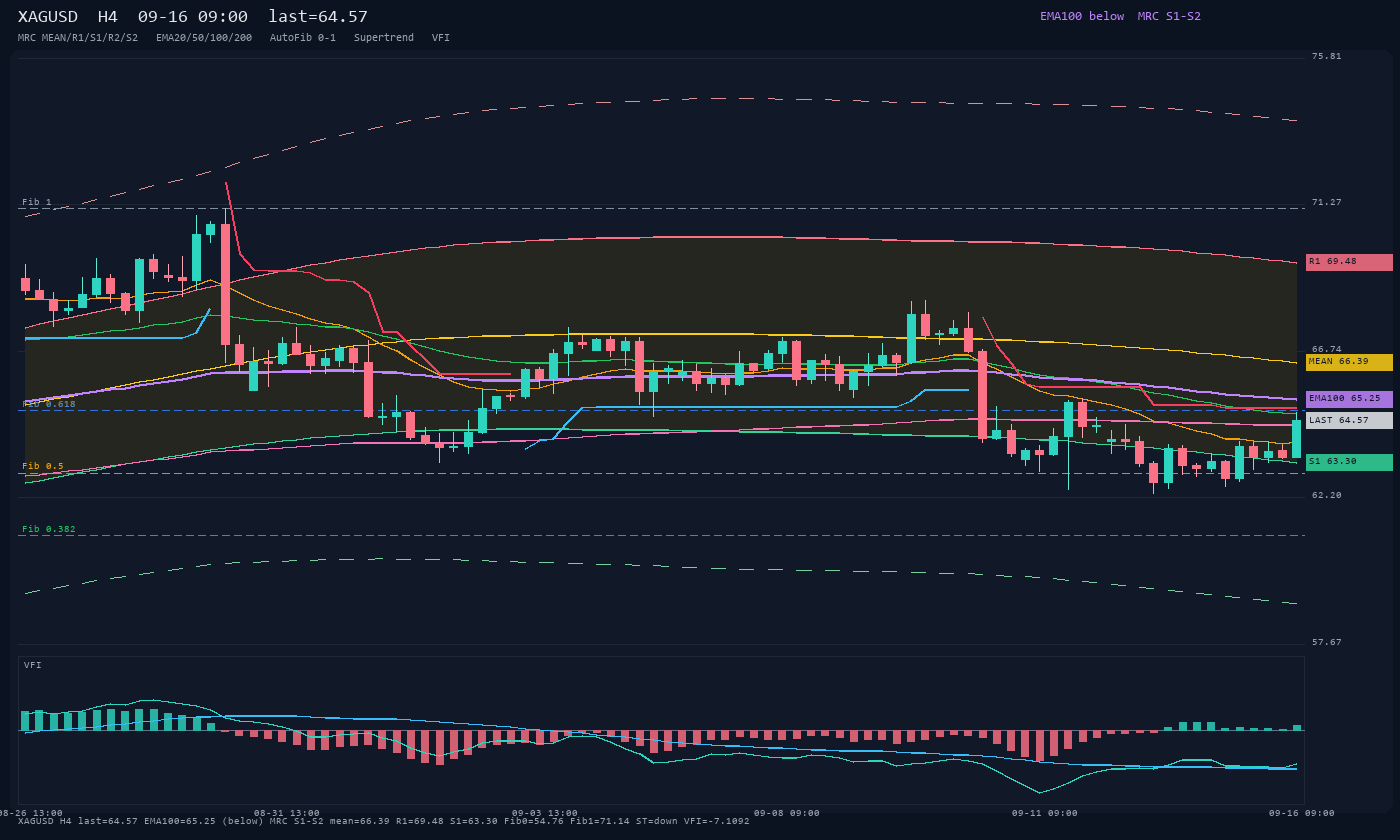The height and width of the screenshot is (840, 1400).
Task: Click the AutoFib 0-1 indicator label
Action: click(303, 38)
